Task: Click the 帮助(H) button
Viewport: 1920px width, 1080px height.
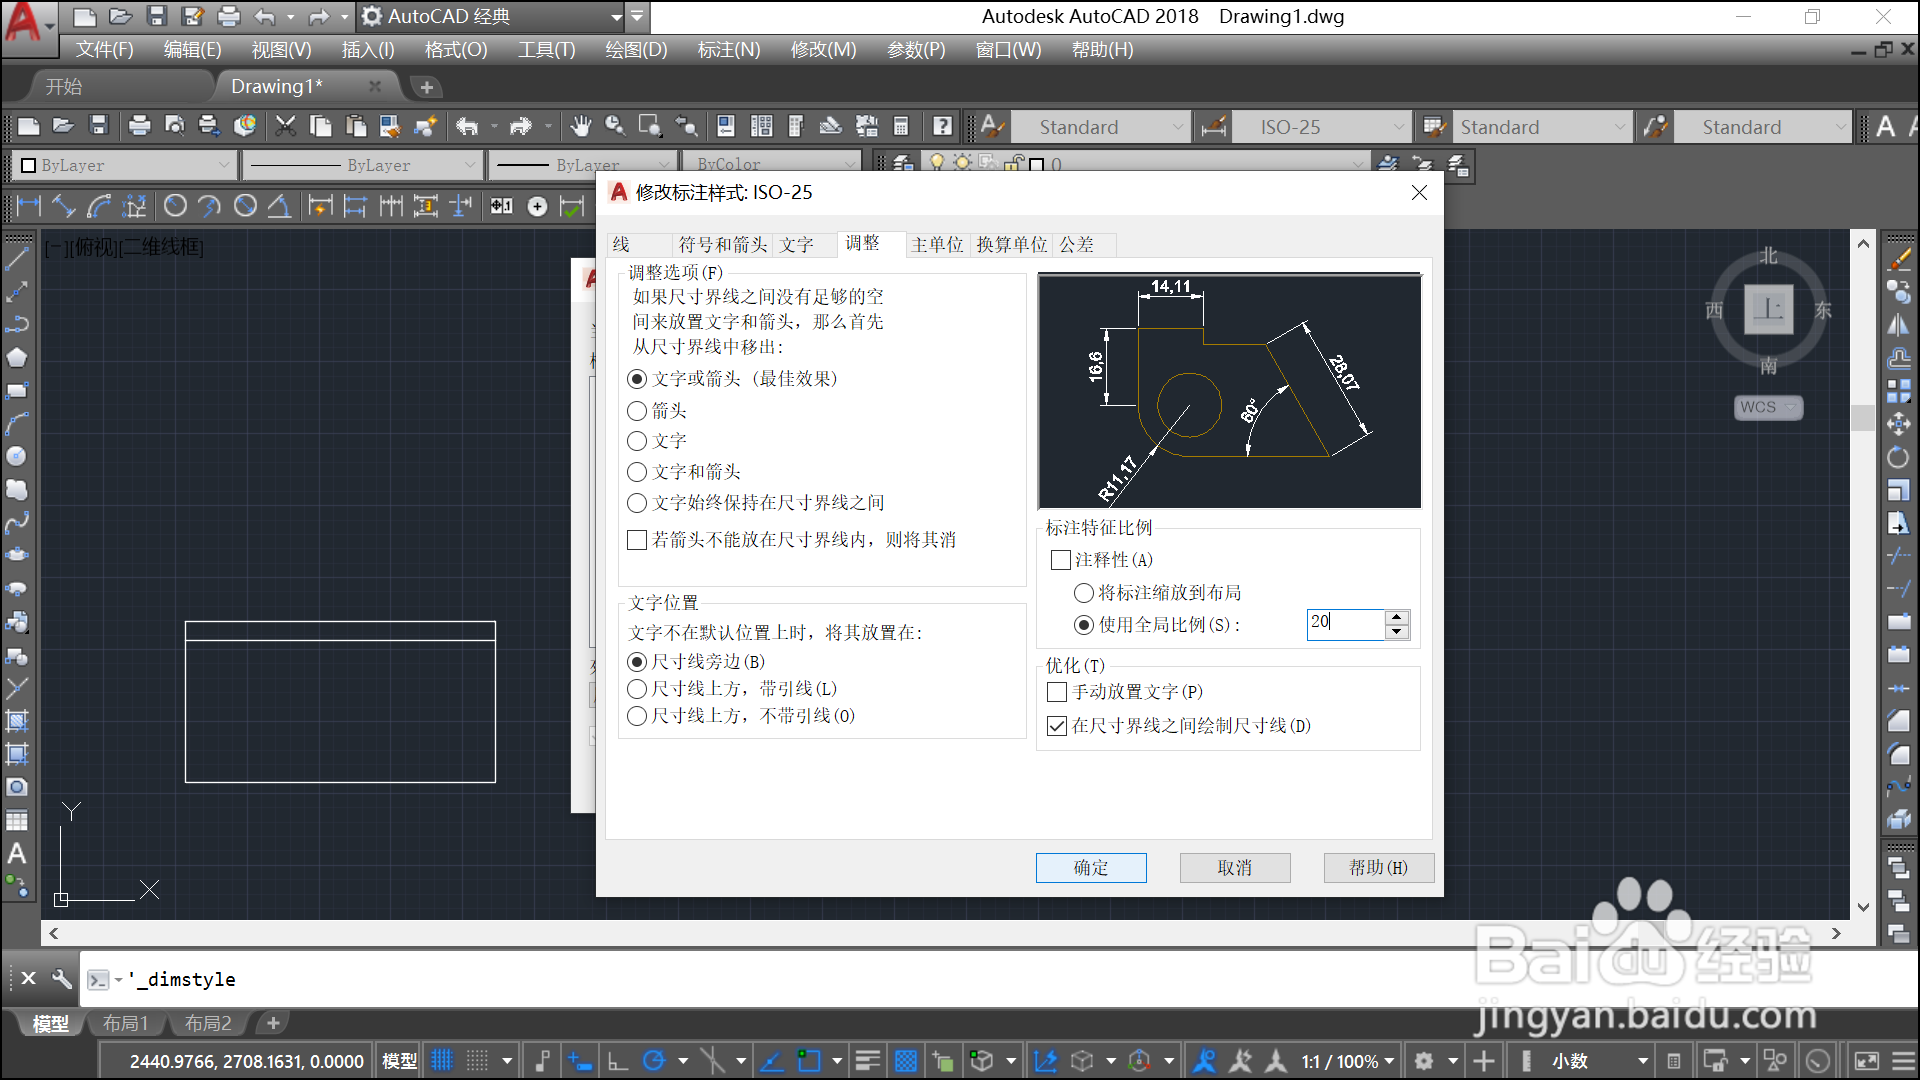Action: (x=1379, y=868)
